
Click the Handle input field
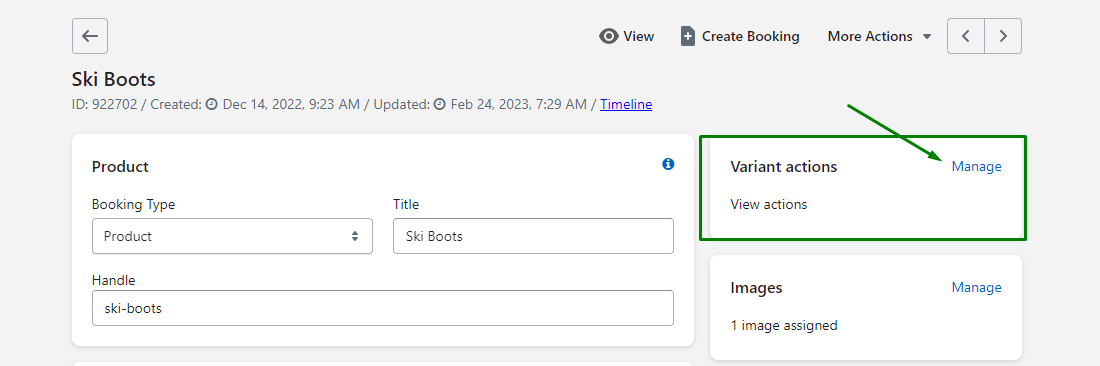tap(383, 308)
